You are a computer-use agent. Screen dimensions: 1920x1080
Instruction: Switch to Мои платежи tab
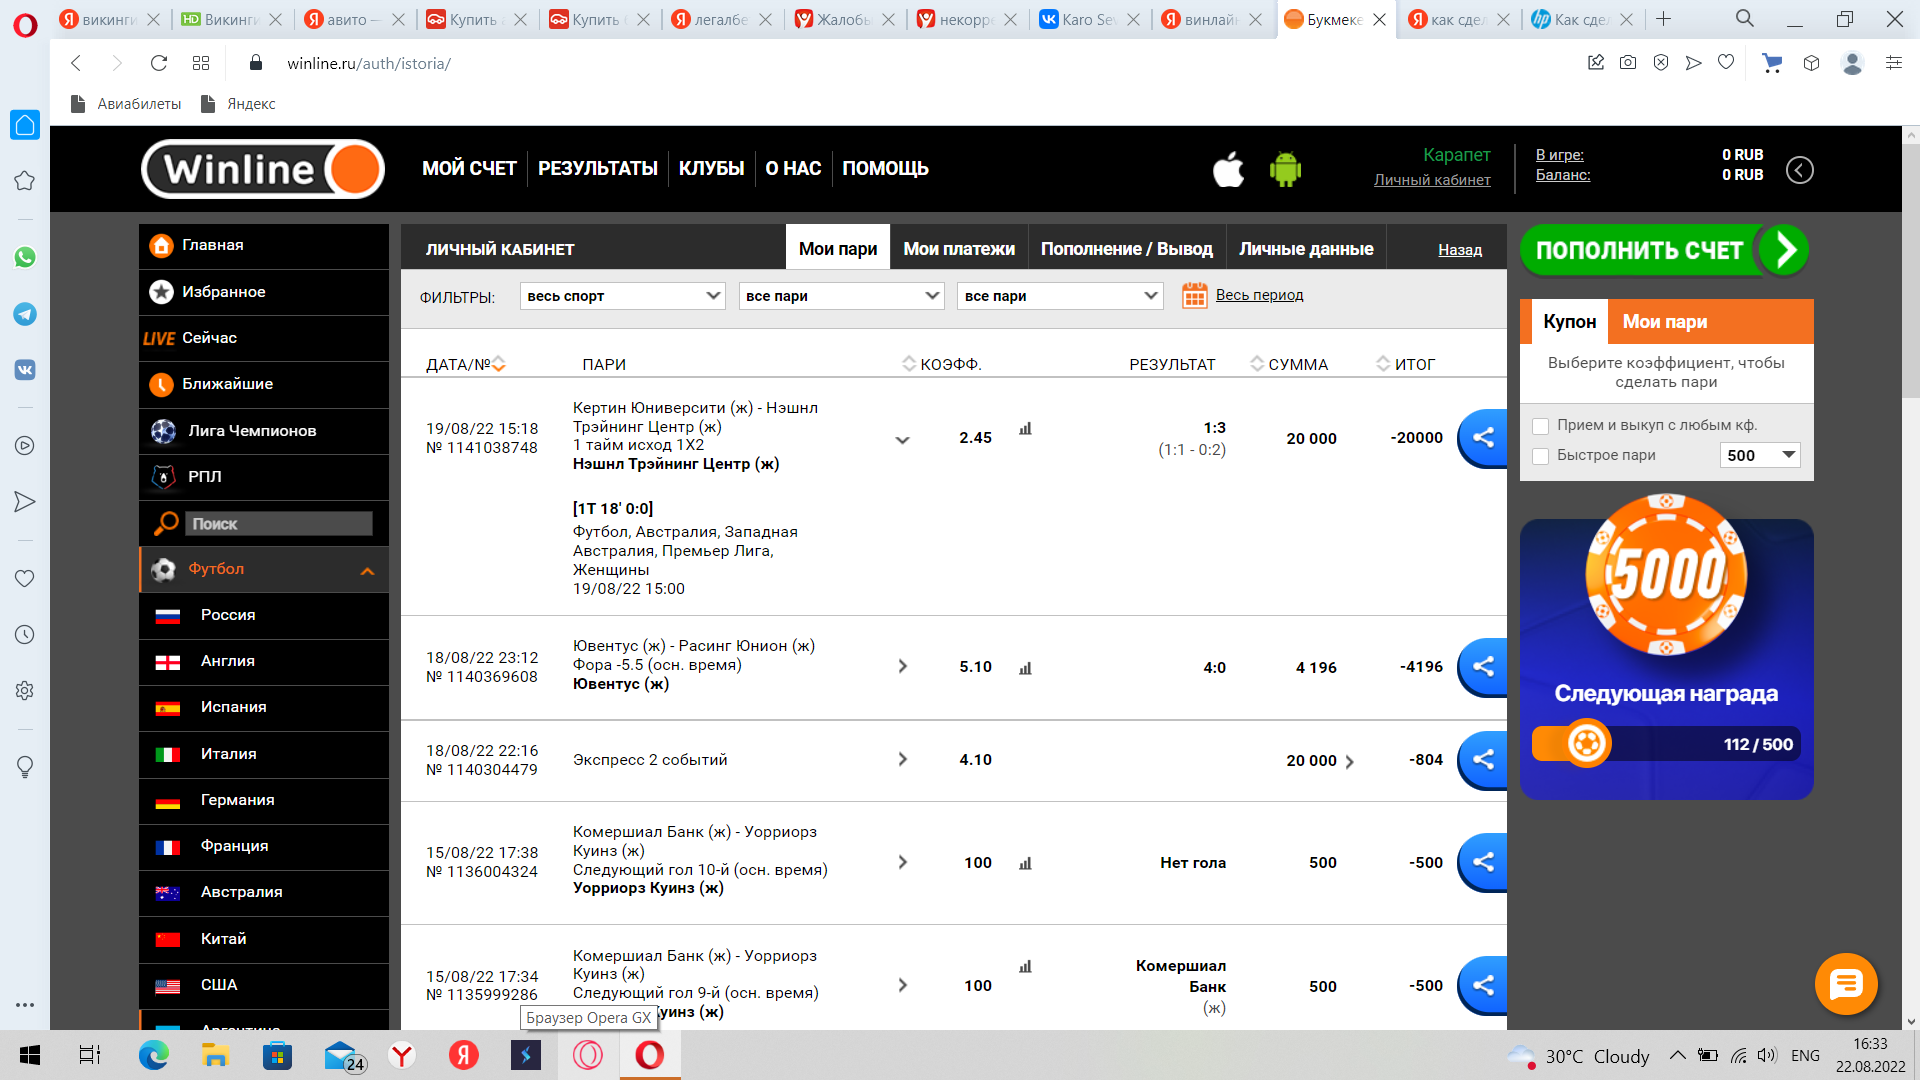point(958,249)
